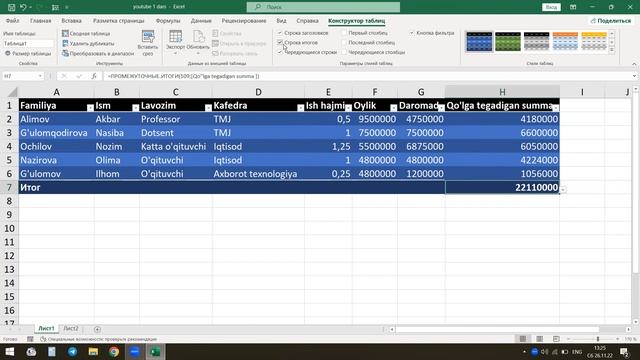The width and height of the screenshot is (640, 360).
Task: Select column H header
Action: tap(502, 92)
